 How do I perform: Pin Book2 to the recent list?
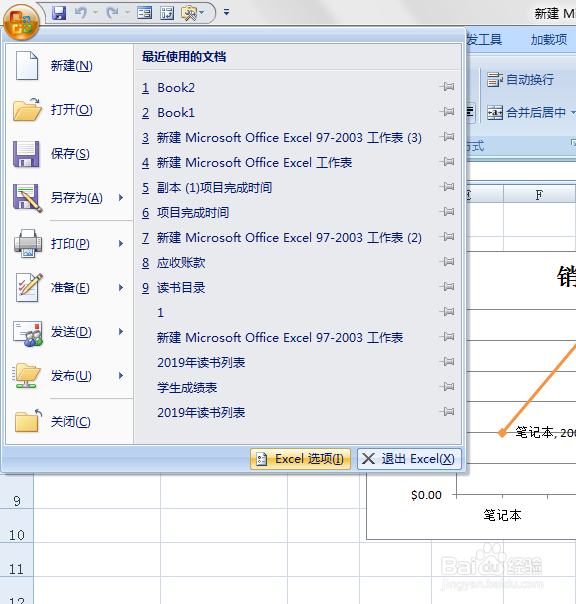447,87
